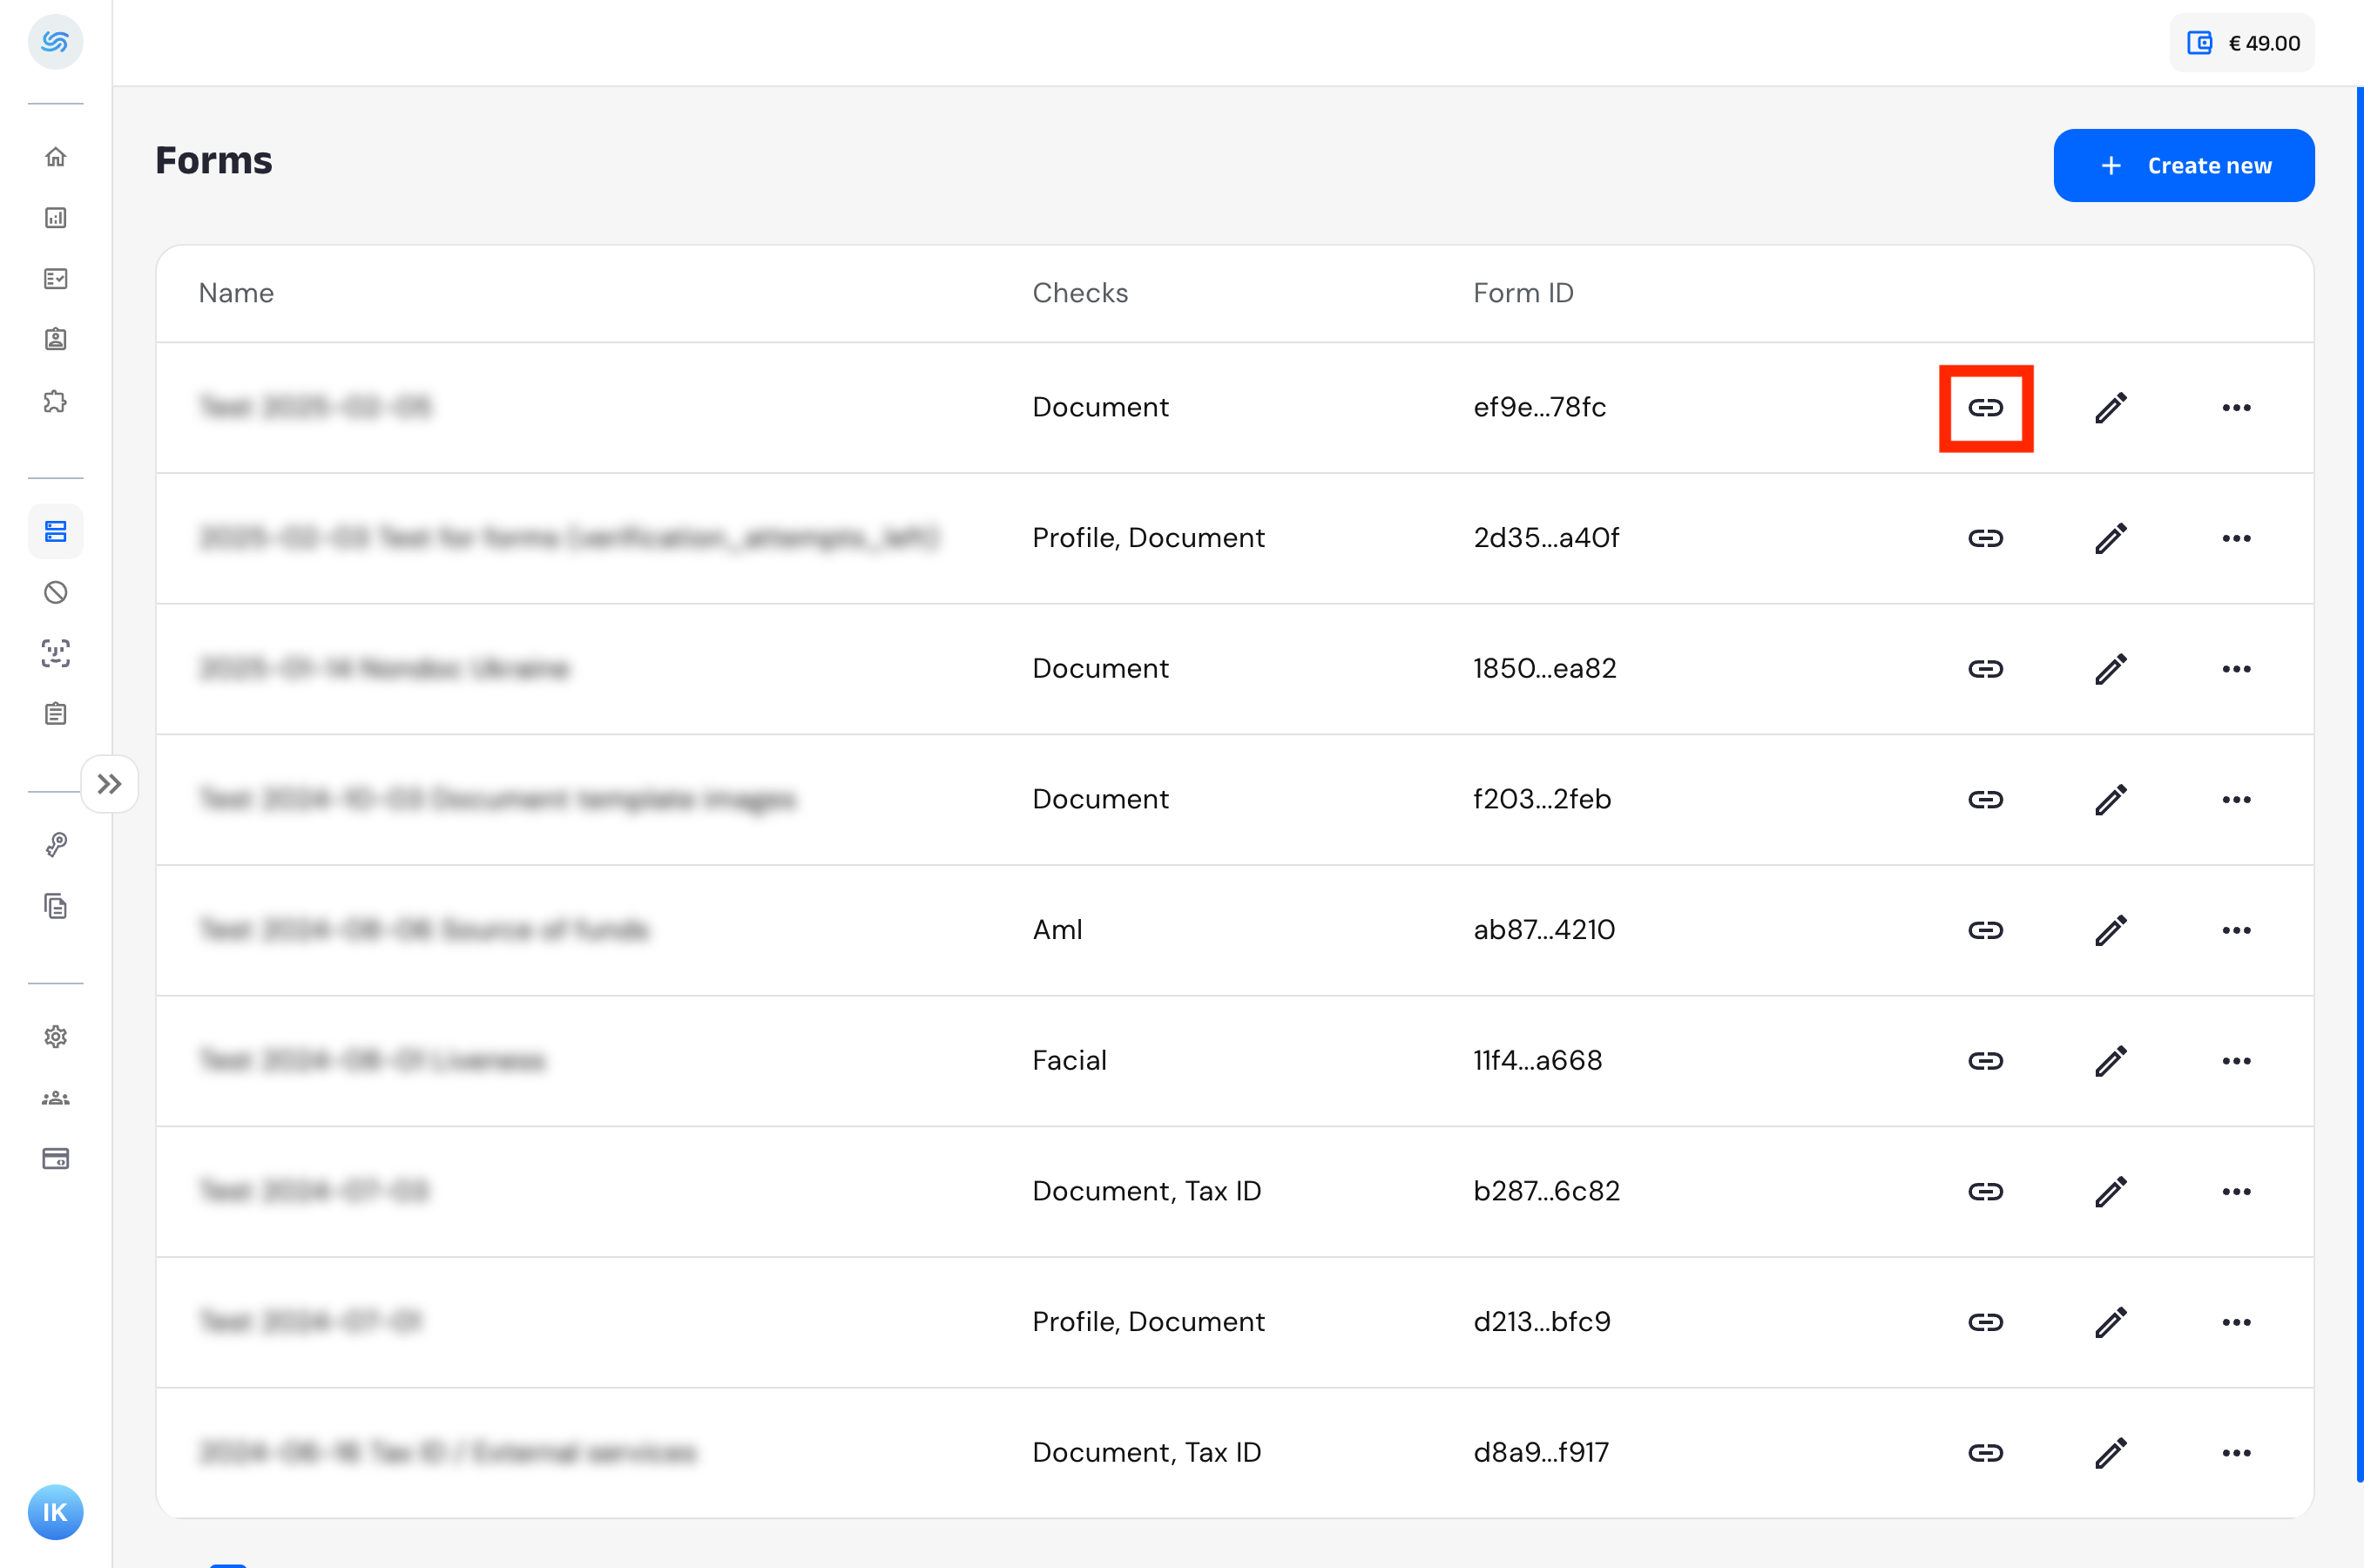Copy link for form b287...6c82
The width and height of the screenshot is (2364, 1568).
click(1986, 1192)
